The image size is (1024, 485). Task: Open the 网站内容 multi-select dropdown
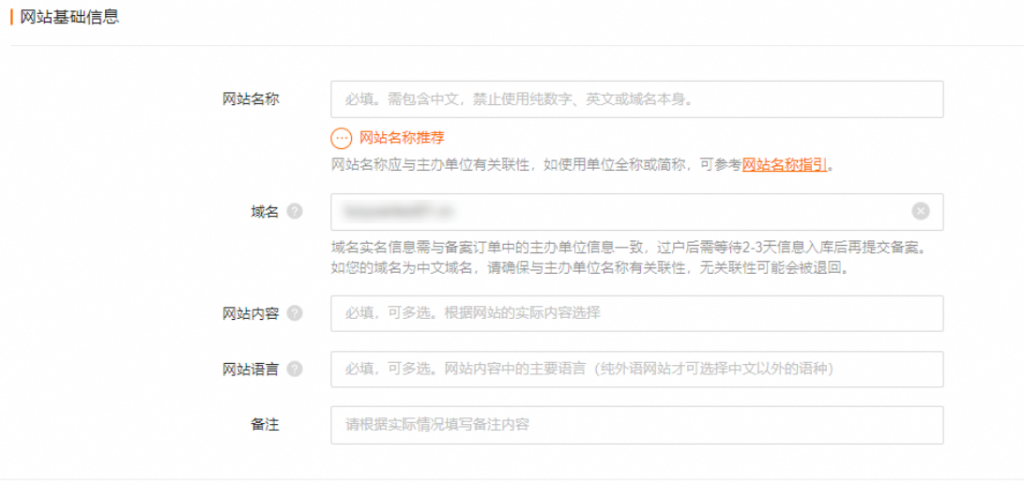(636, 313)
